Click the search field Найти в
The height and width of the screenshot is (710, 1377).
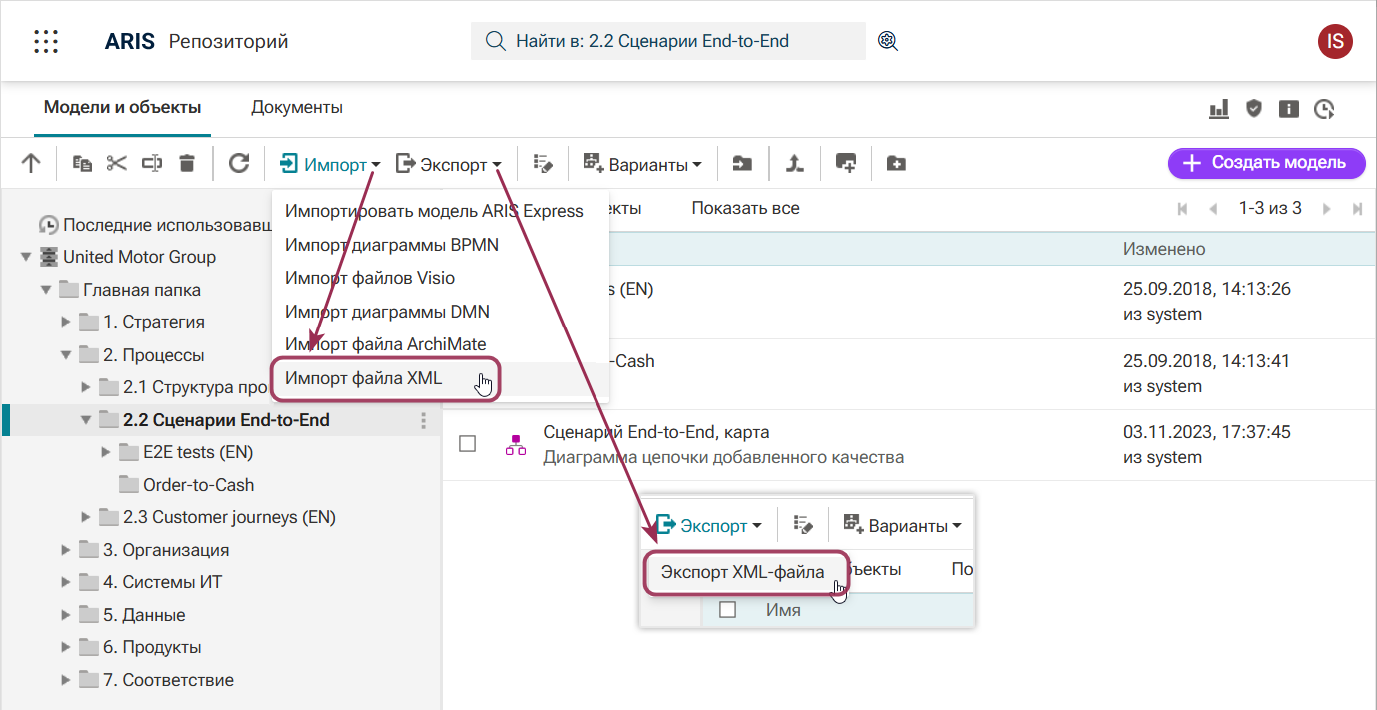point(668,41)
